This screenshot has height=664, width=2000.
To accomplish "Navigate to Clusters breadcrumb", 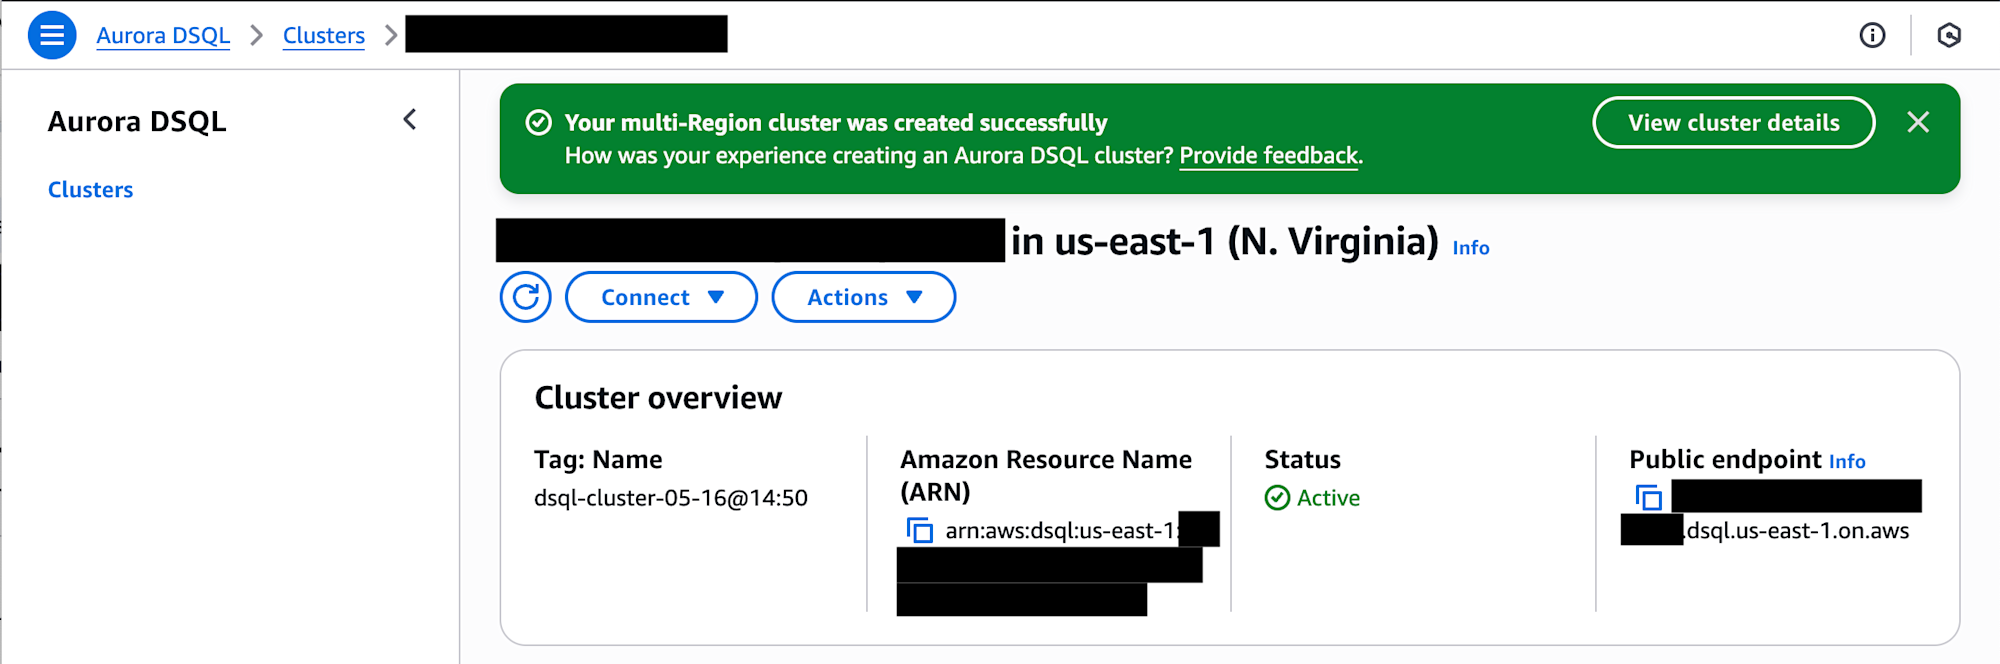I will [324, 35].
